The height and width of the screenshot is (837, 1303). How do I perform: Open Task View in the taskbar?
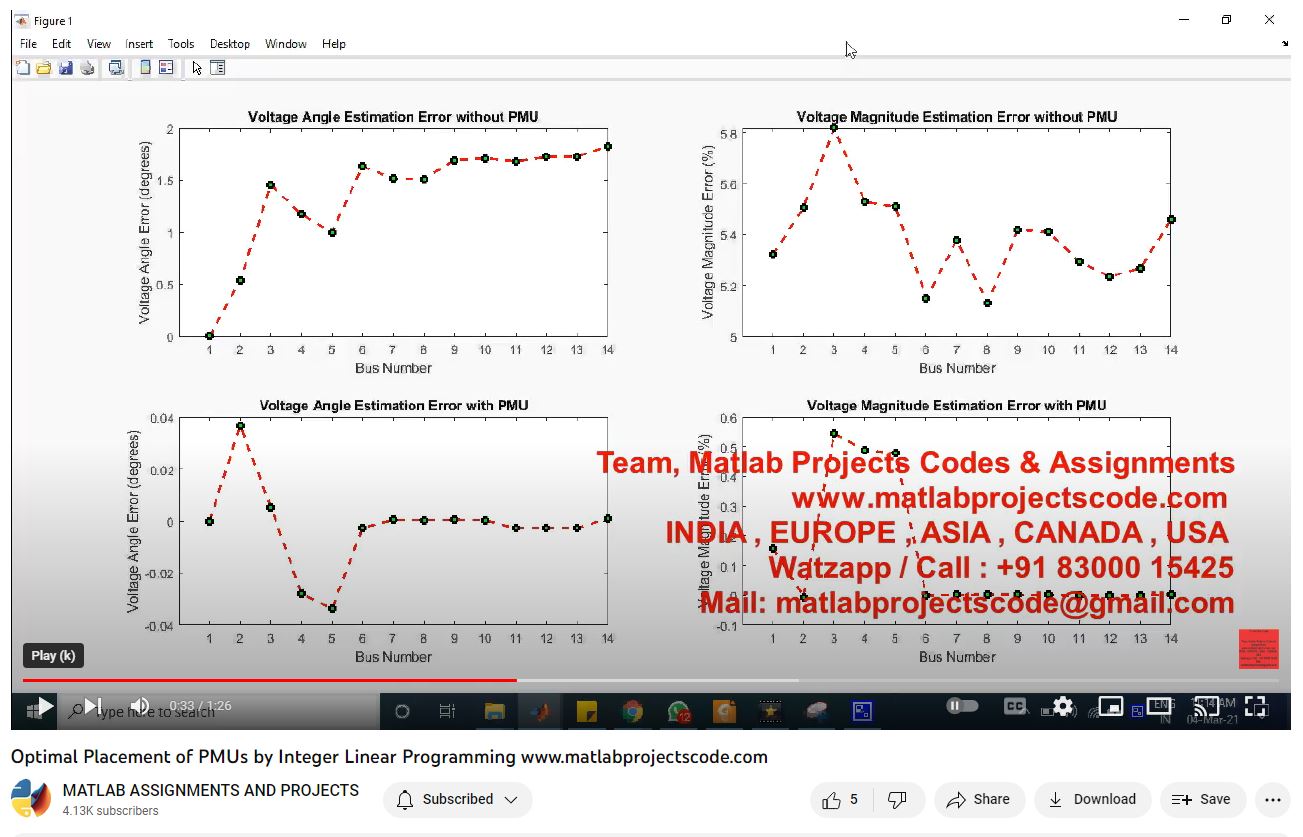(447, 711)
